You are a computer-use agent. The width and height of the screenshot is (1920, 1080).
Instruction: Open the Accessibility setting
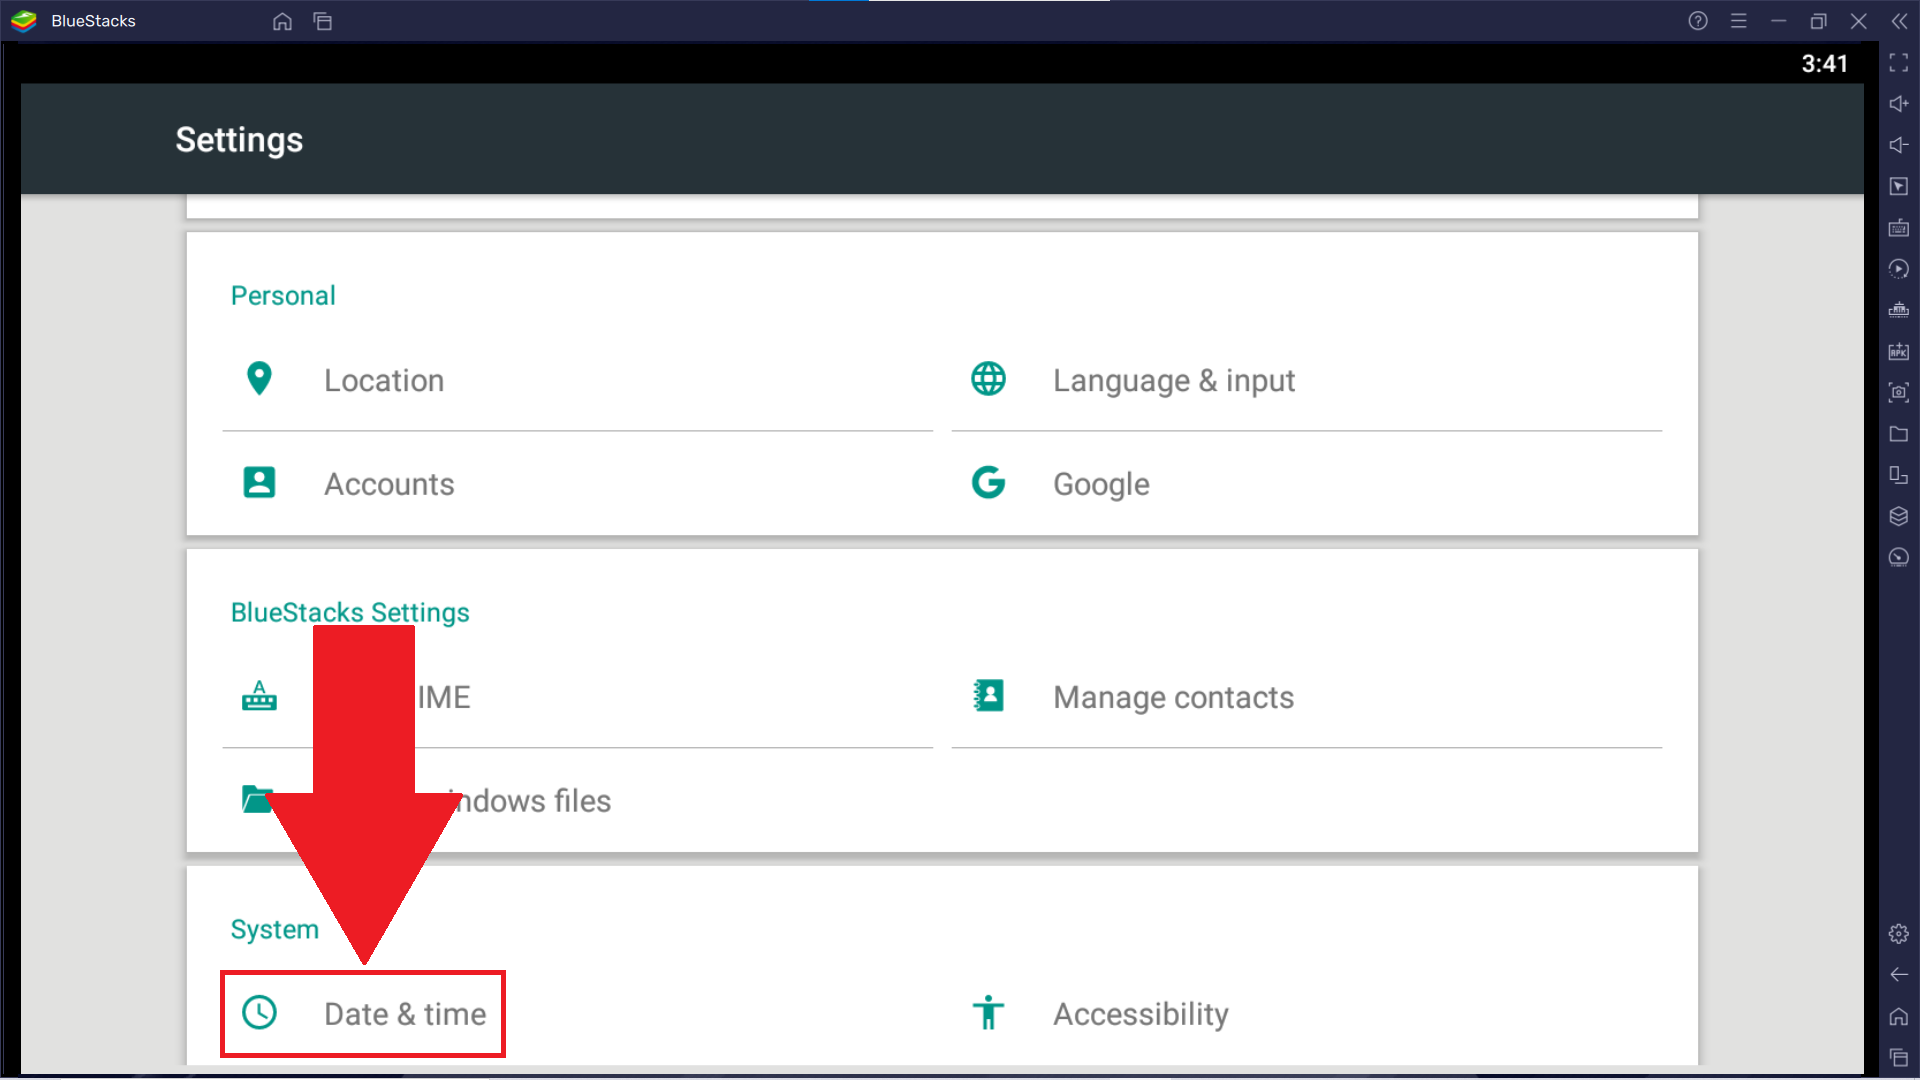pyautogui.click(x=1307, y=1014)
